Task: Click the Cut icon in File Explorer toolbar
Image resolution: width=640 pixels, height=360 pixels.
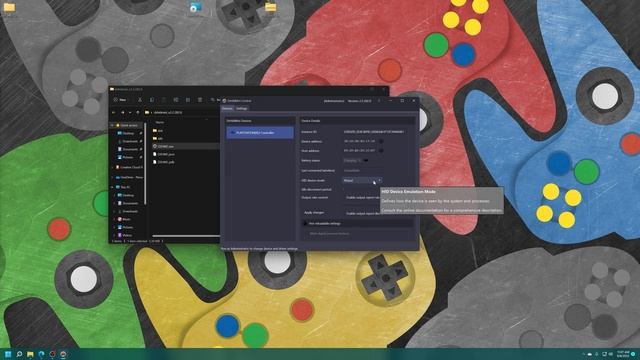Action: pos(140,100)
